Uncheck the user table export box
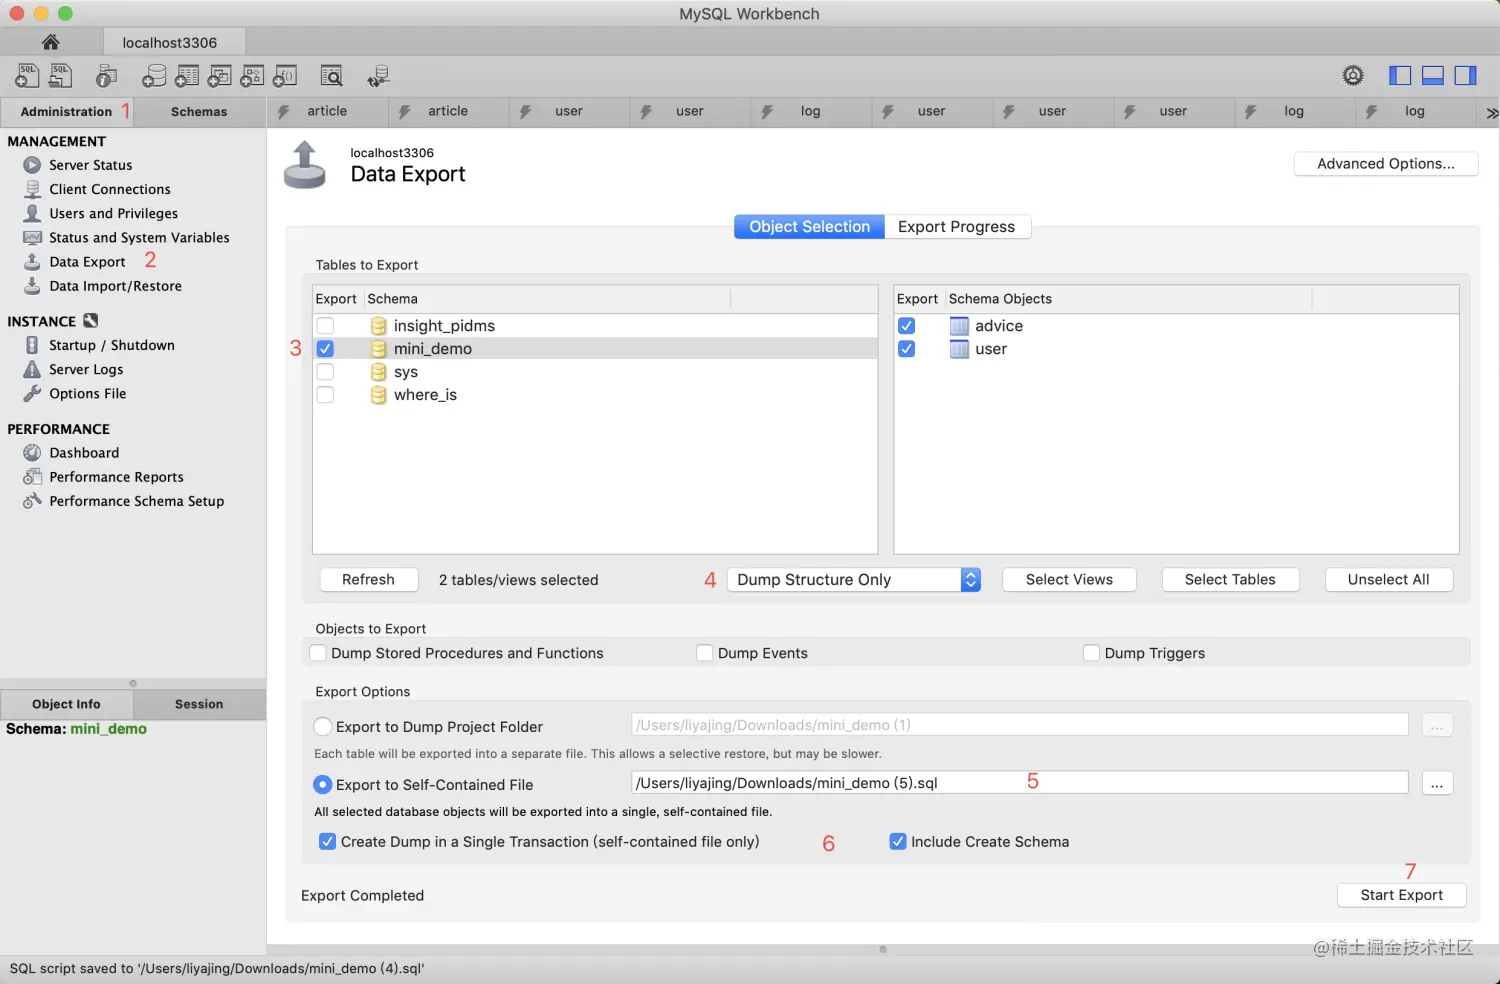This screenshot has width=1500, height=984. coord(906,349)
